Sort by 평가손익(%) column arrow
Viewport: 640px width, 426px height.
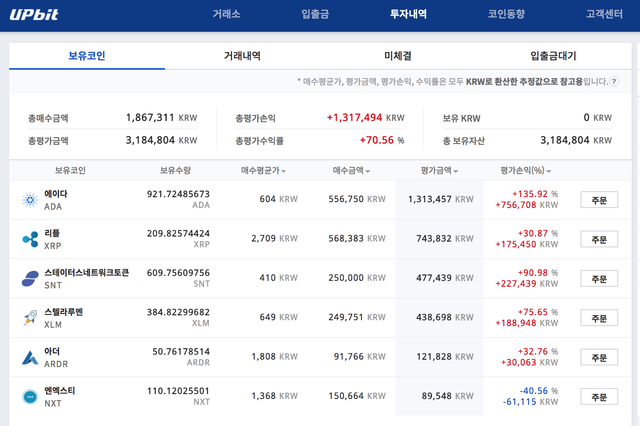tap(549, 171)
